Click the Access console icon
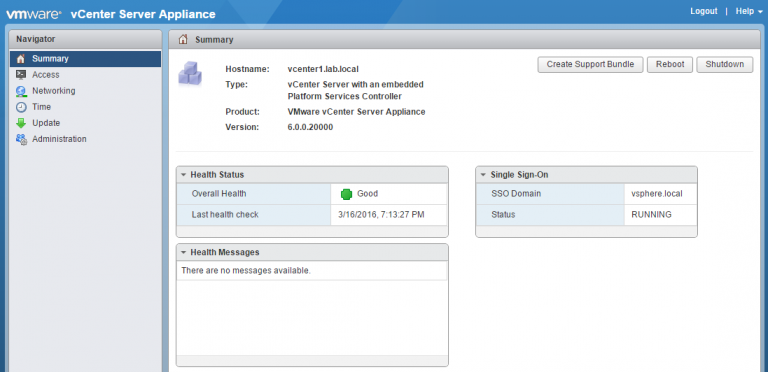The width and height of the screenshot is (768, 372). pos(21,75)
